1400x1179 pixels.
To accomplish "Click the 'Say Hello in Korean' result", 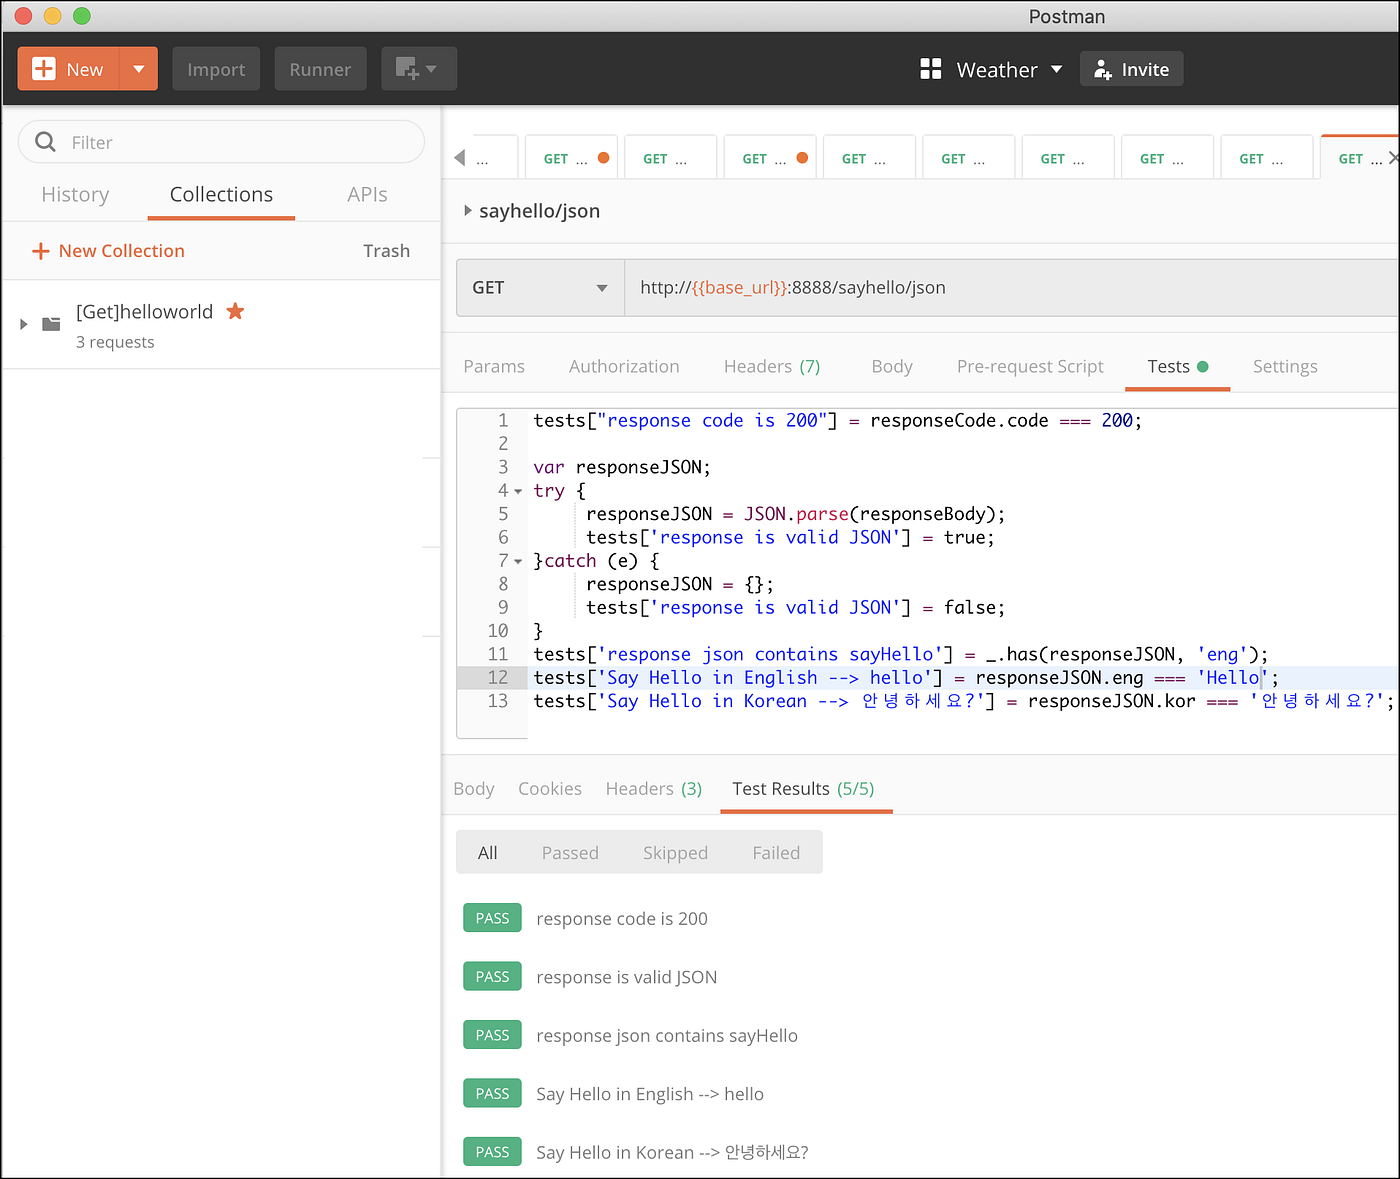I will 672,1152.
